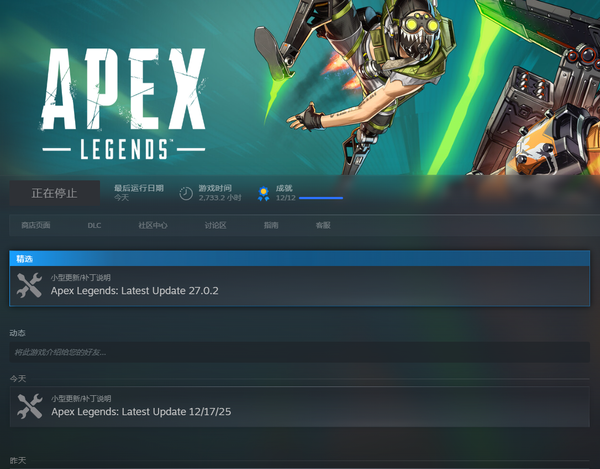
Task: Click the achievements ribbon medal icon
Action: (x=263, y=193)
